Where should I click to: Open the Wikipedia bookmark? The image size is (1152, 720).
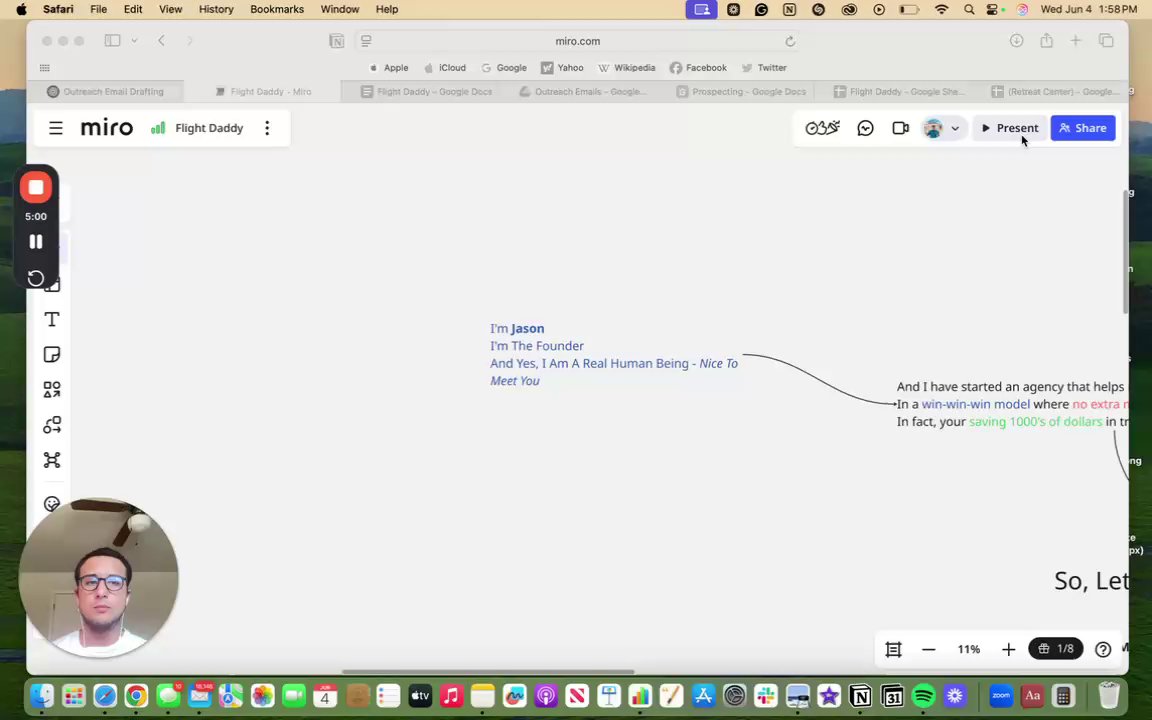[627, 68]
